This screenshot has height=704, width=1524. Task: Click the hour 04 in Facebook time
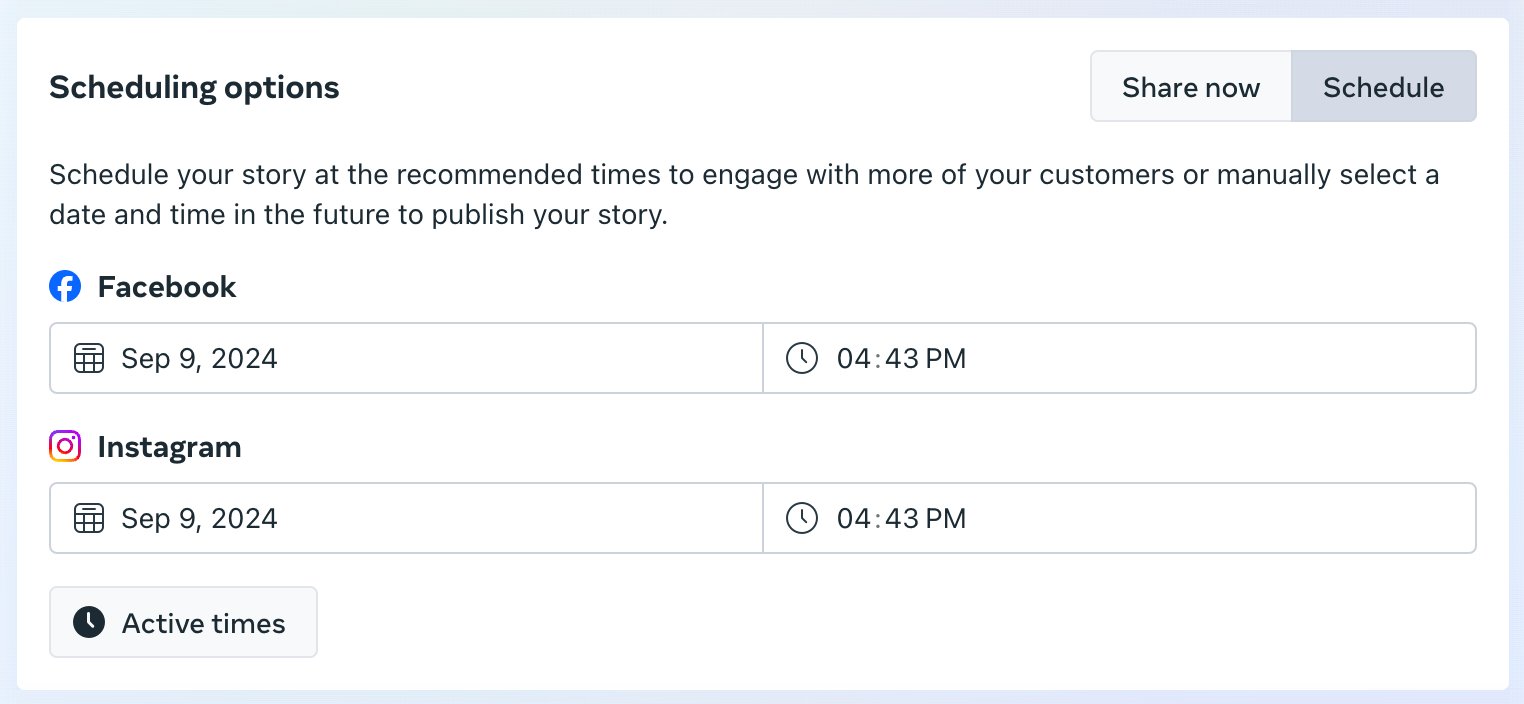(x=854, y=358)
